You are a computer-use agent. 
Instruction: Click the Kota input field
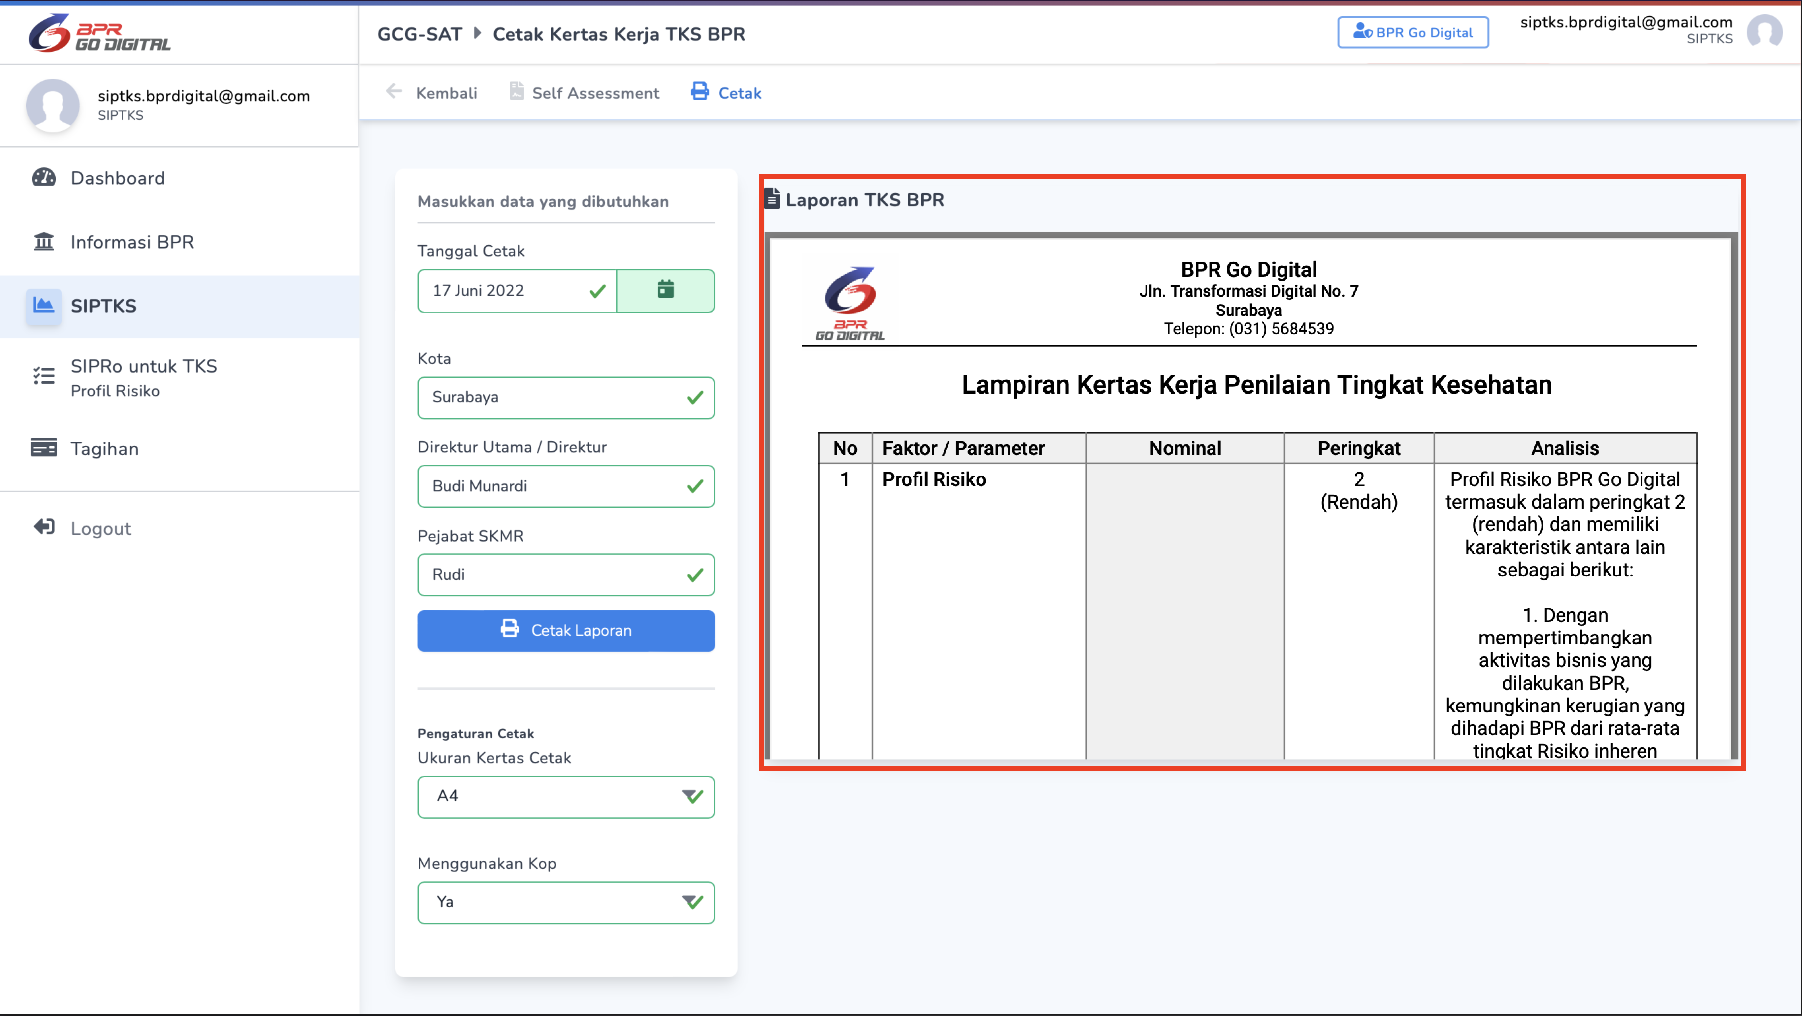coord(566,398)
